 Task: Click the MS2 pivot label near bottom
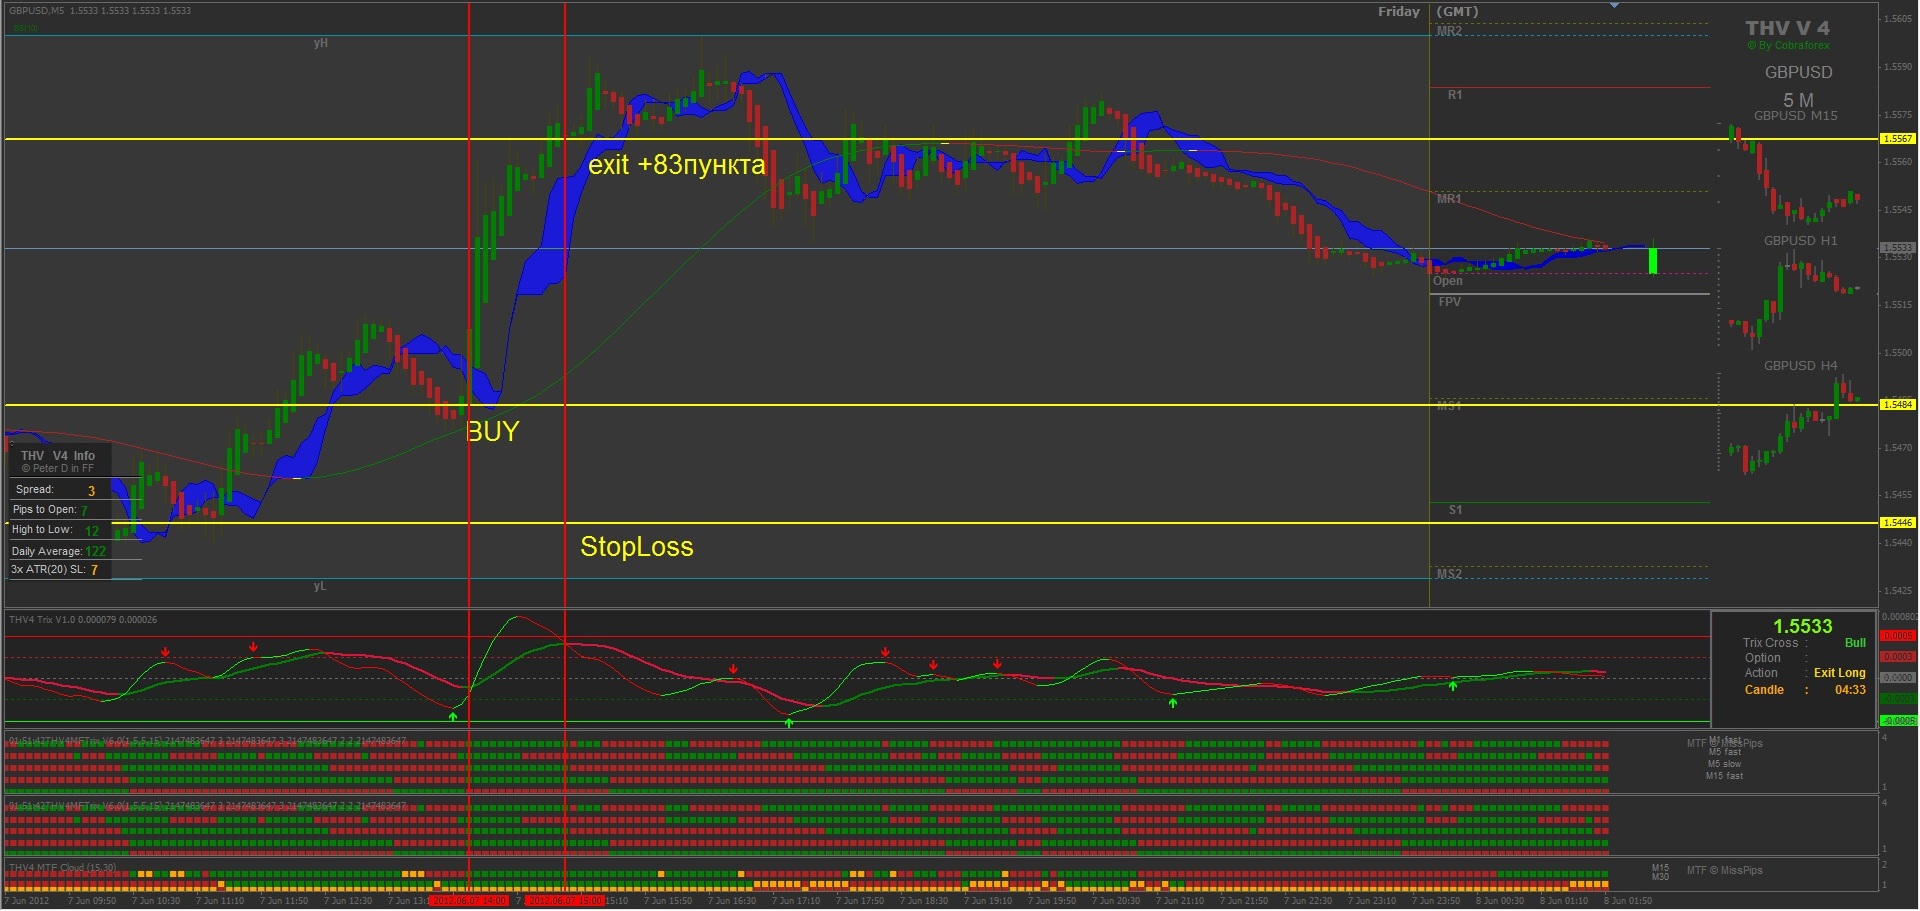(x=1449, y=574)
